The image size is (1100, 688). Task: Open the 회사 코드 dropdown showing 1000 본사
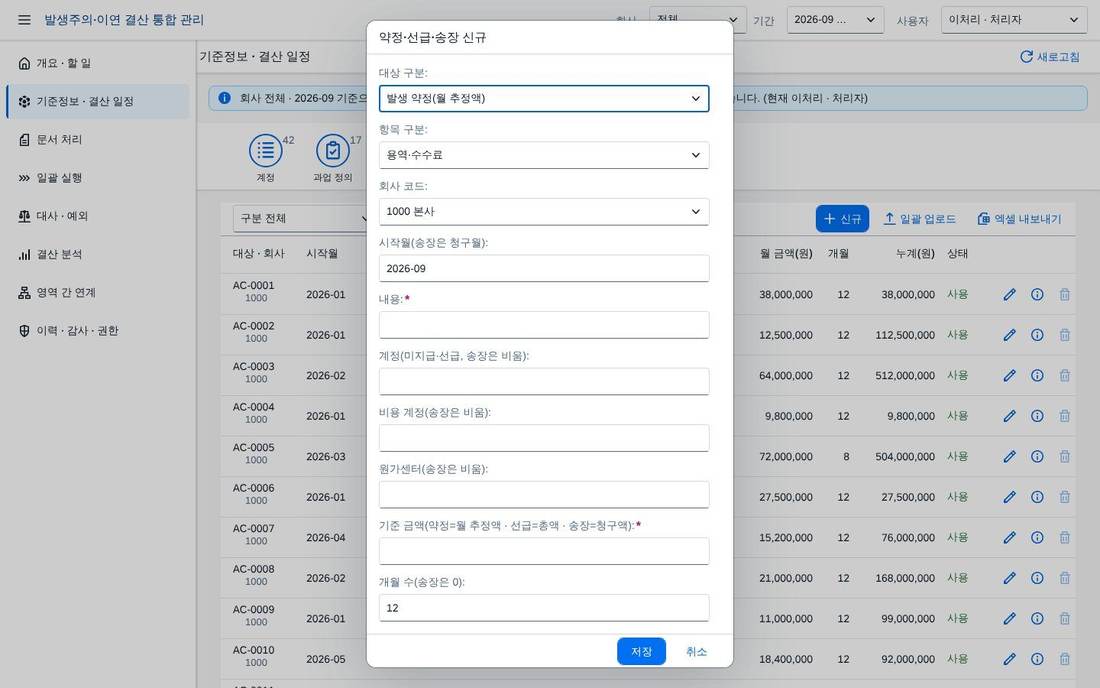pyautogui.click(x=544, y=212)
